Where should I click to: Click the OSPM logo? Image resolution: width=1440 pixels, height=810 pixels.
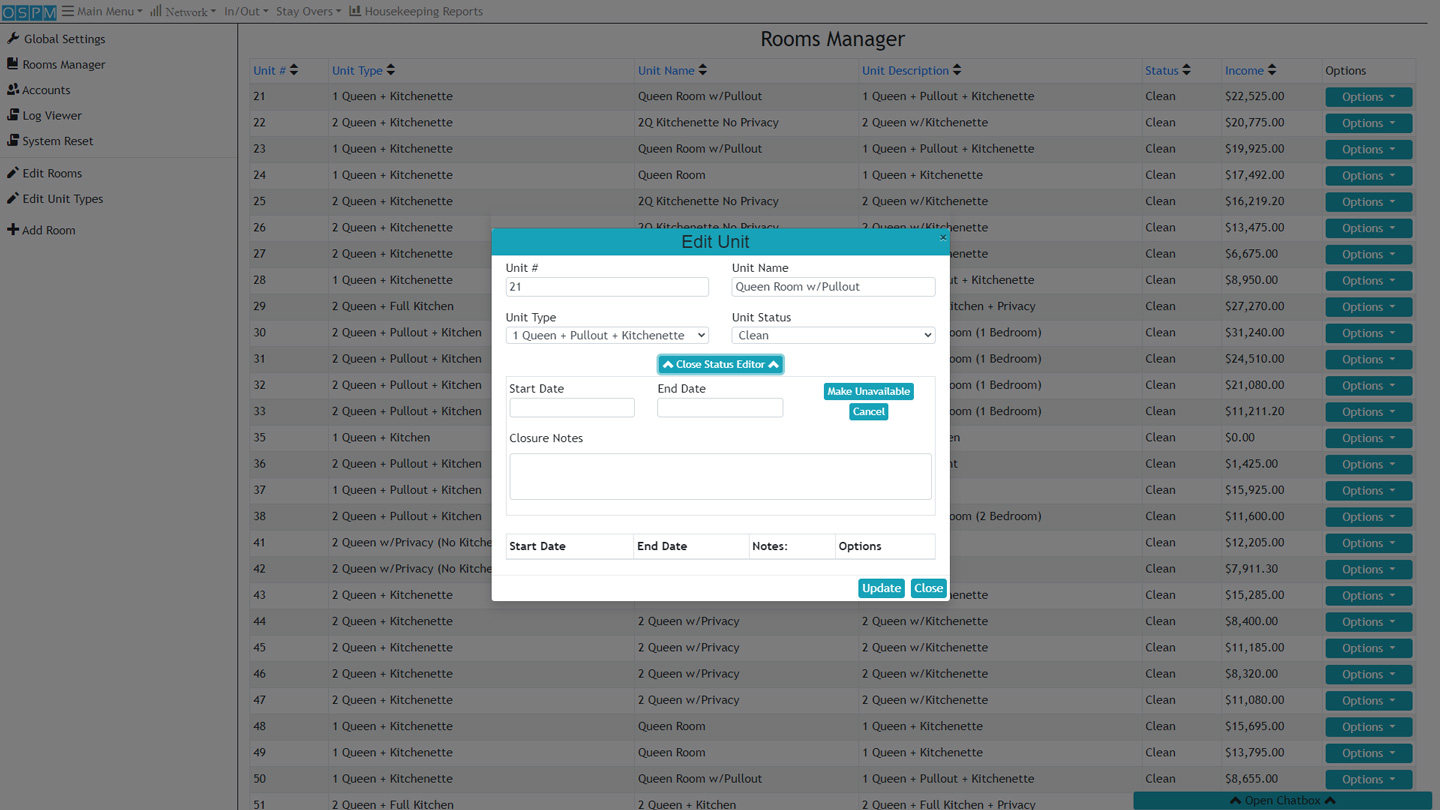tap(29, 12)
